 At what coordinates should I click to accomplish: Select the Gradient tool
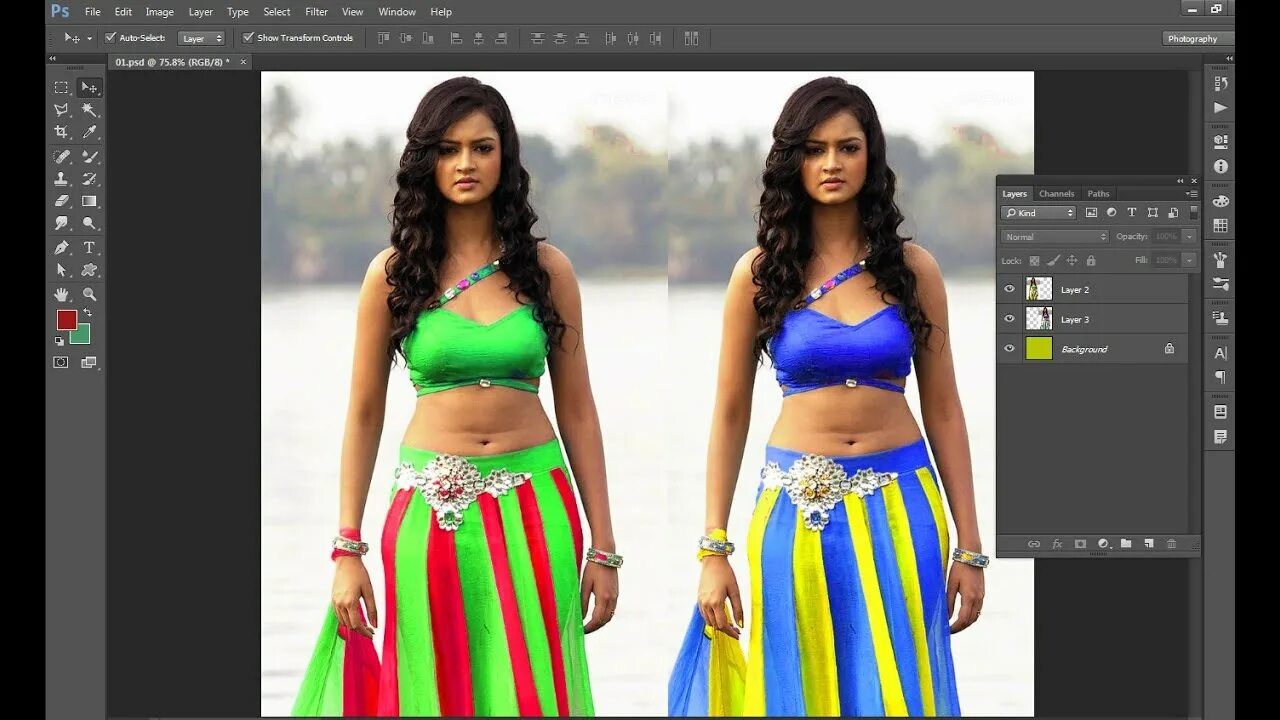(89, 201)
